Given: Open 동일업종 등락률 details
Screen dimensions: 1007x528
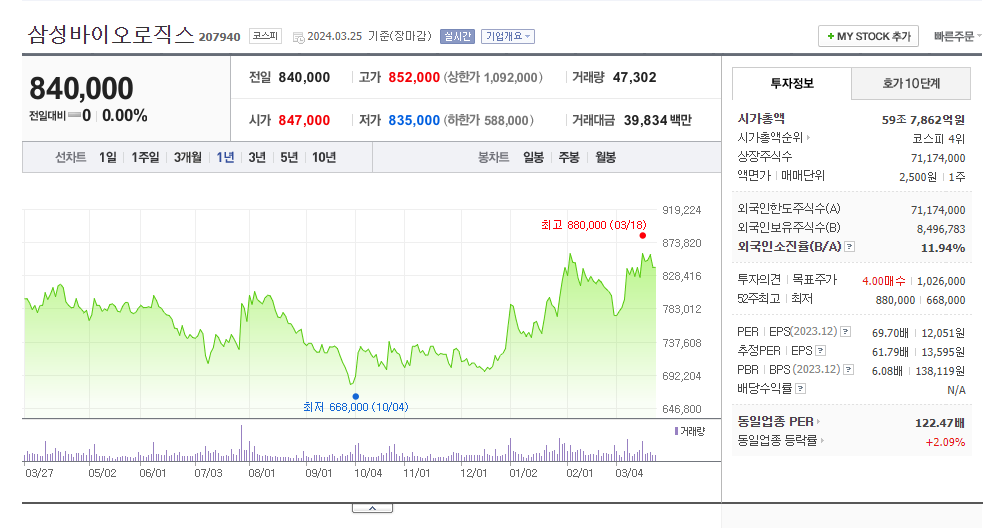Looking at the screenshot, I should pos(780,441).
